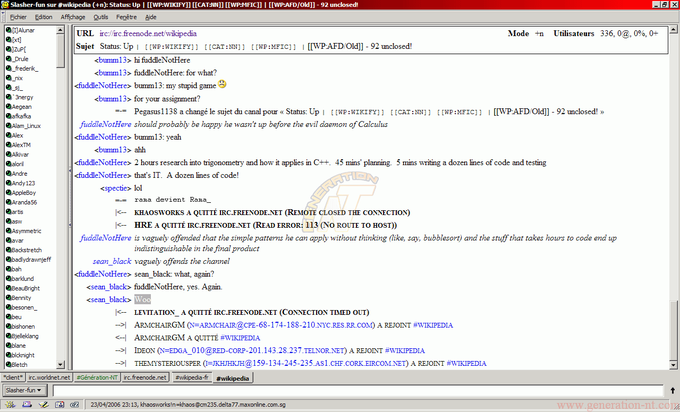Click the chat view scrollbar down arrow
680x412 pixels.
coord(673,365)
